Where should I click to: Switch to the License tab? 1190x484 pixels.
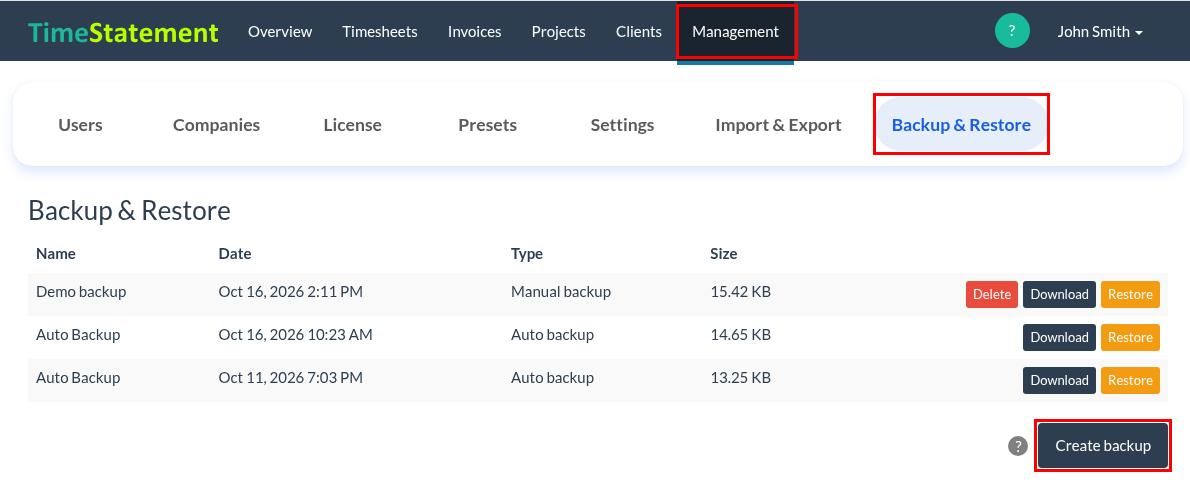click(352, 125)
